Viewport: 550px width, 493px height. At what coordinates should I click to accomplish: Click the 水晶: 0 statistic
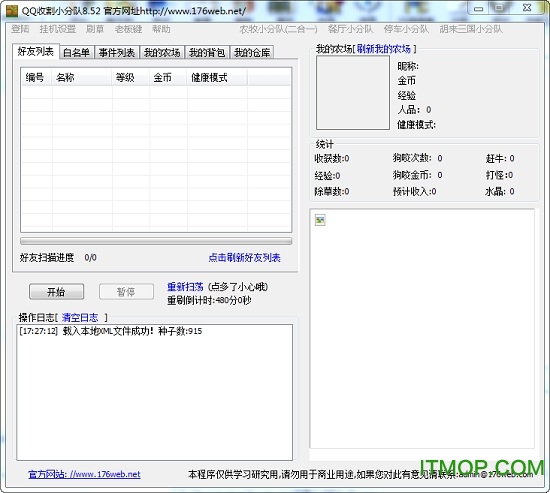pos(500,191)
